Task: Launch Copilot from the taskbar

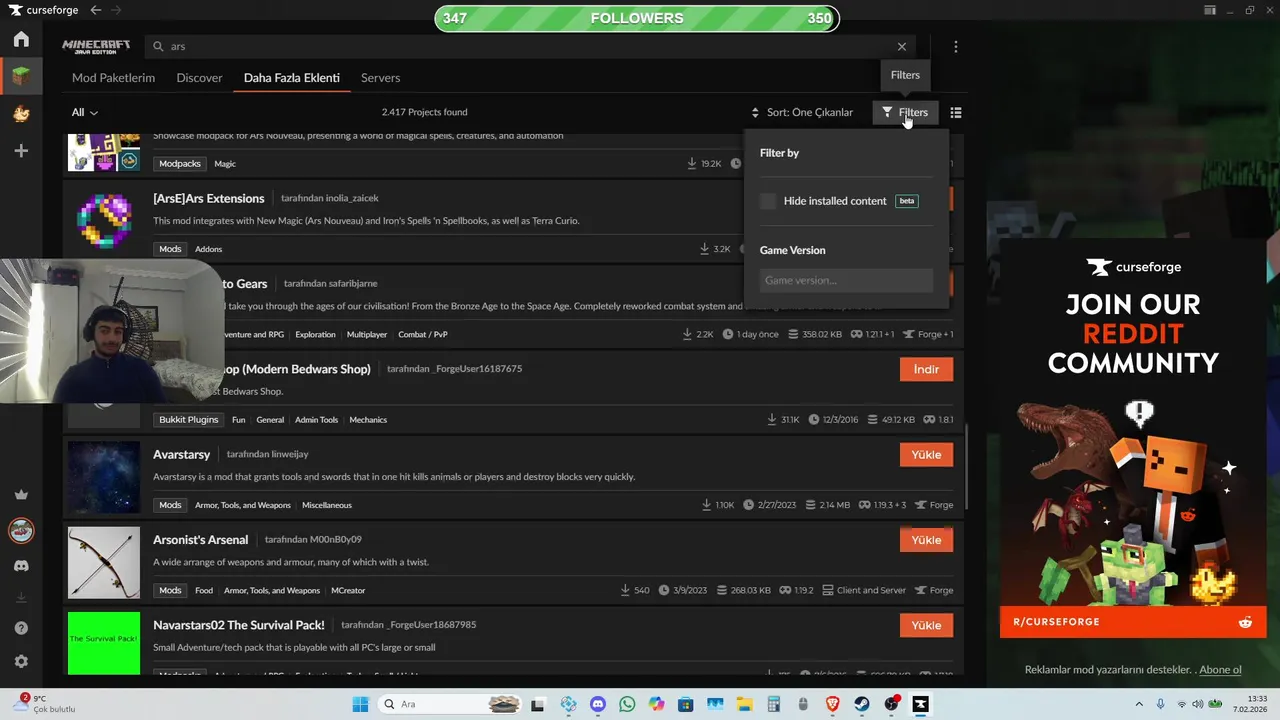Action: 656,704
